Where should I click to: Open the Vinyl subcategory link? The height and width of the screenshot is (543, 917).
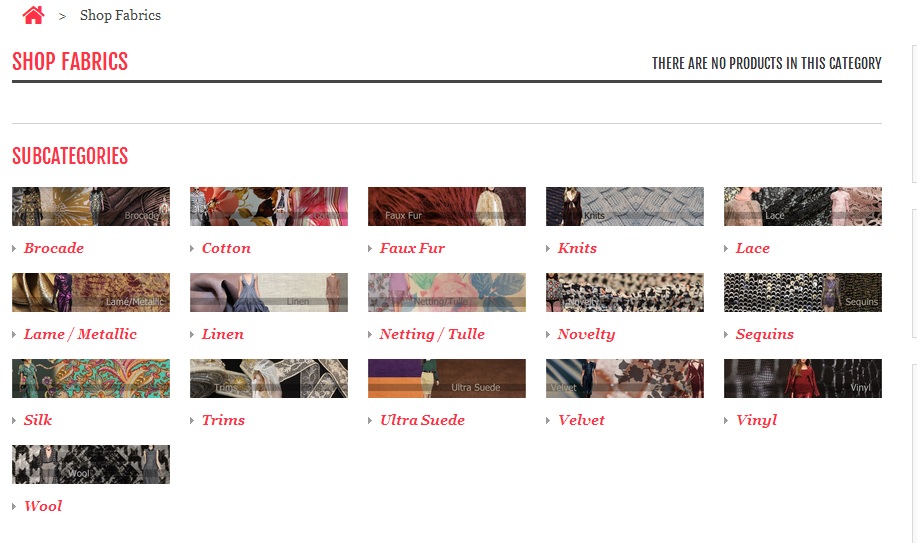pyautogui.click(x=757, y=420)
